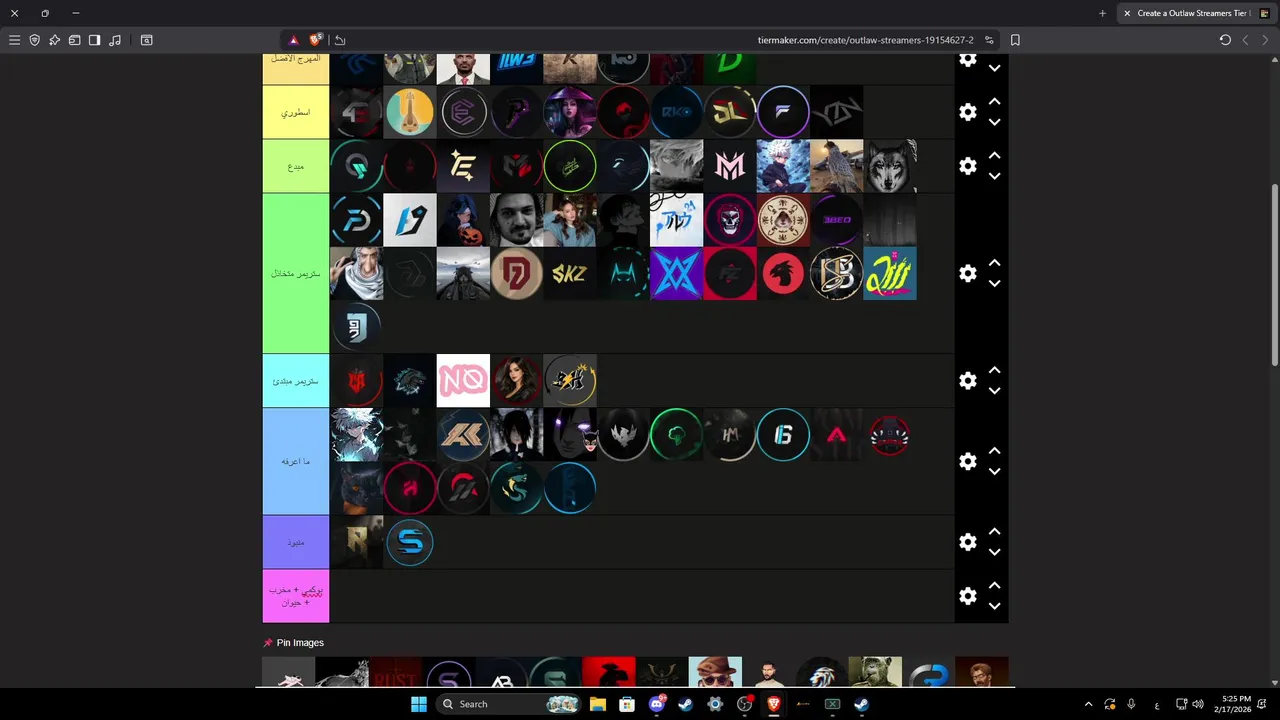
Task: Click the taskbar Search box
Action: click(510, 704)
